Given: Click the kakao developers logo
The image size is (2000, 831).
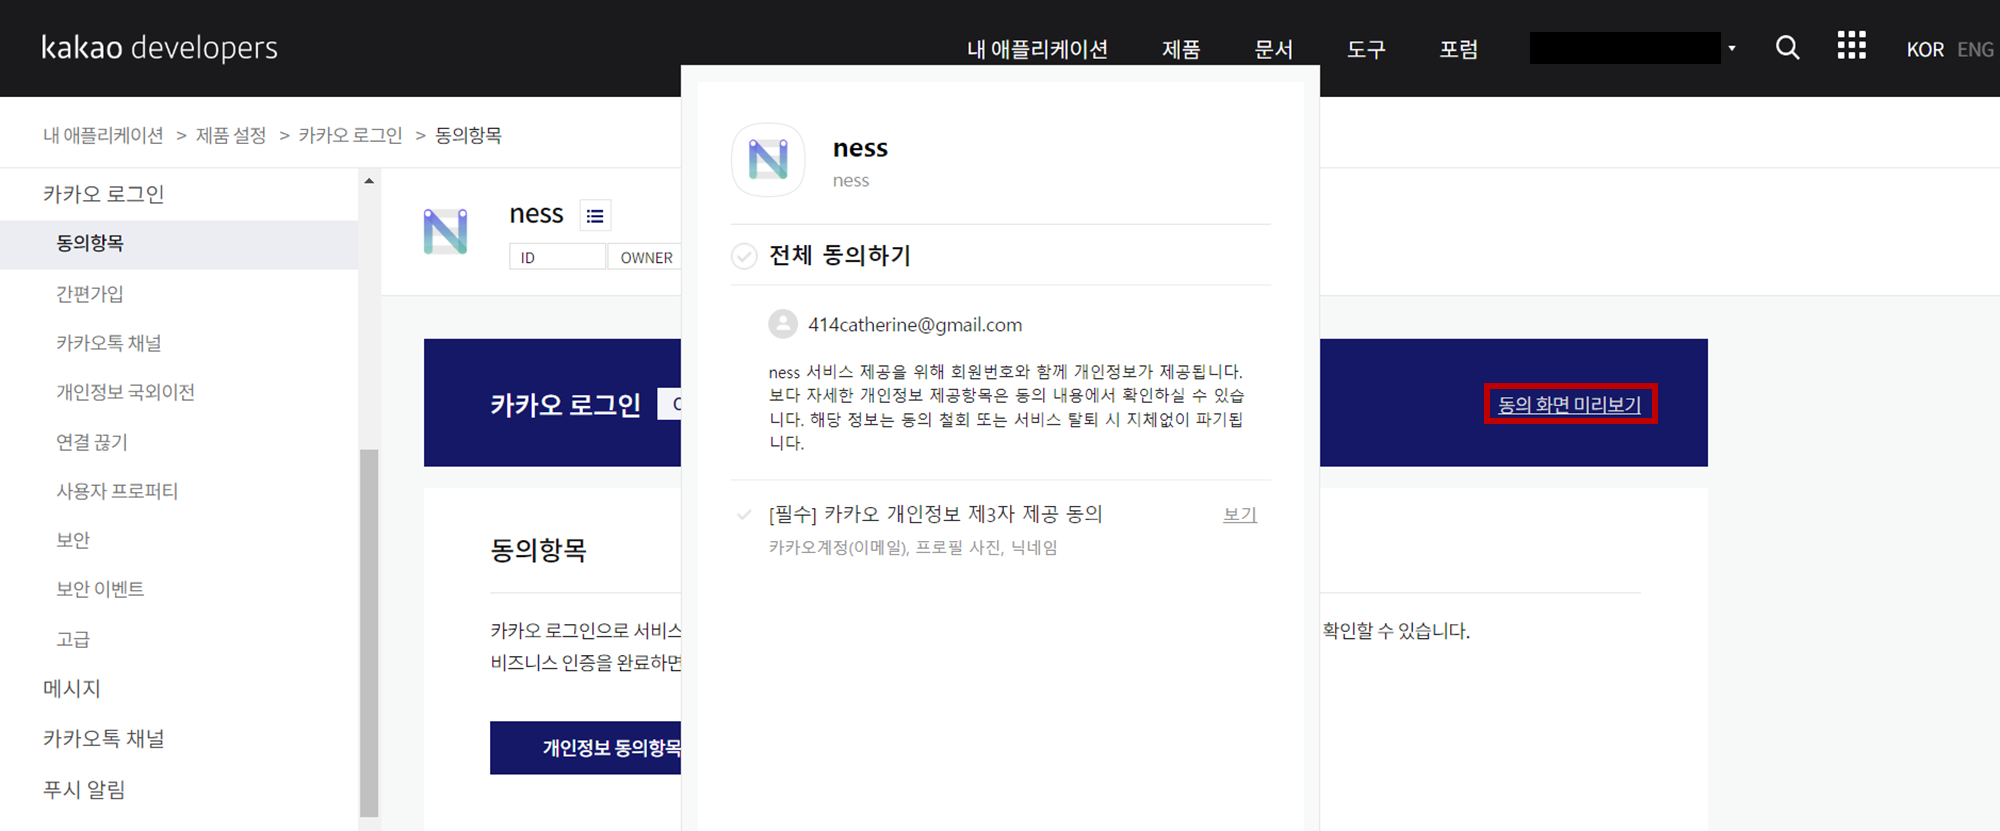Looking at the screenshot, I should pyautogui.click(x=160, y=48).
